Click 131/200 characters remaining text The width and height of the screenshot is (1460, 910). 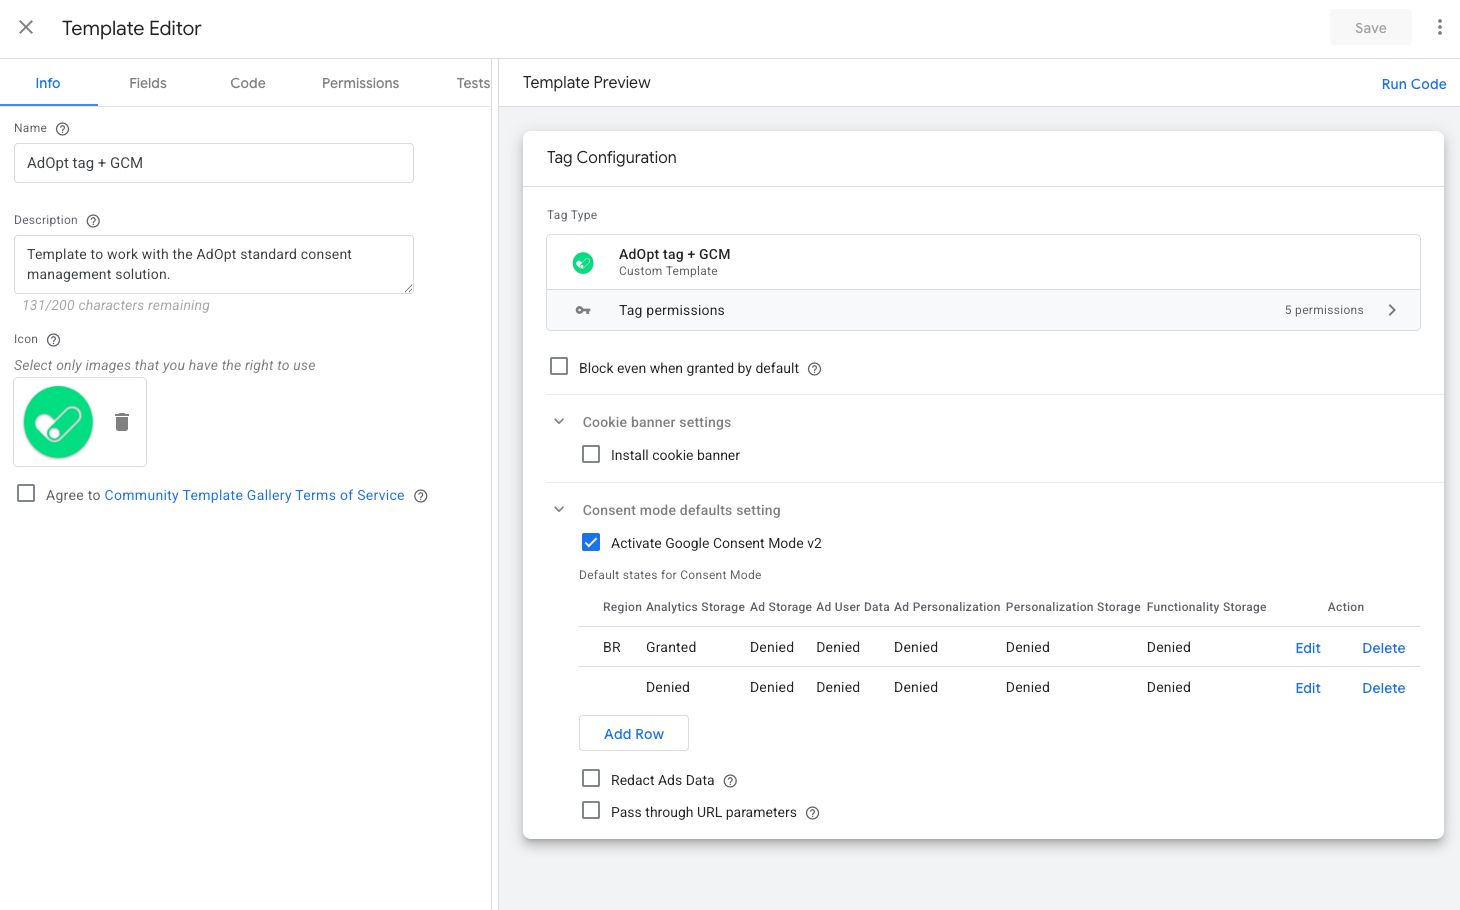(116, 305)
